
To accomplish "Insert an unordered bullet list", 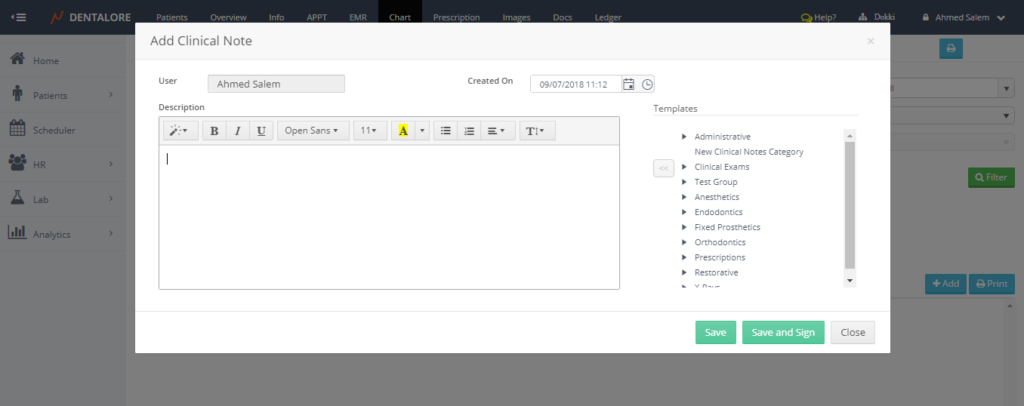I will pyautogui.click(x=445, y=131).
